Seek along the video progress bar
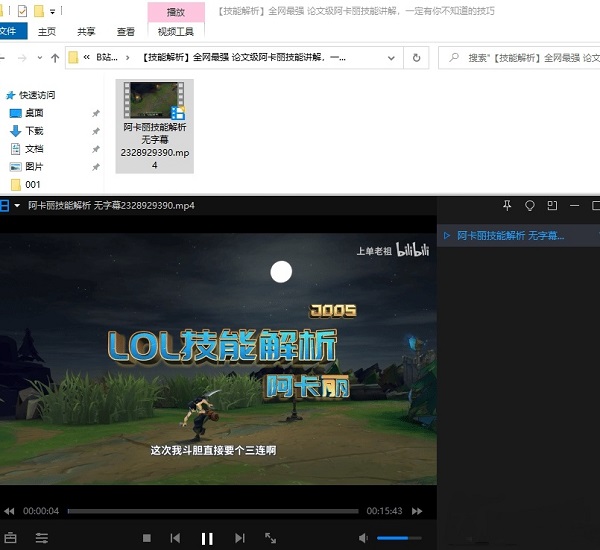 click(213, 511)
